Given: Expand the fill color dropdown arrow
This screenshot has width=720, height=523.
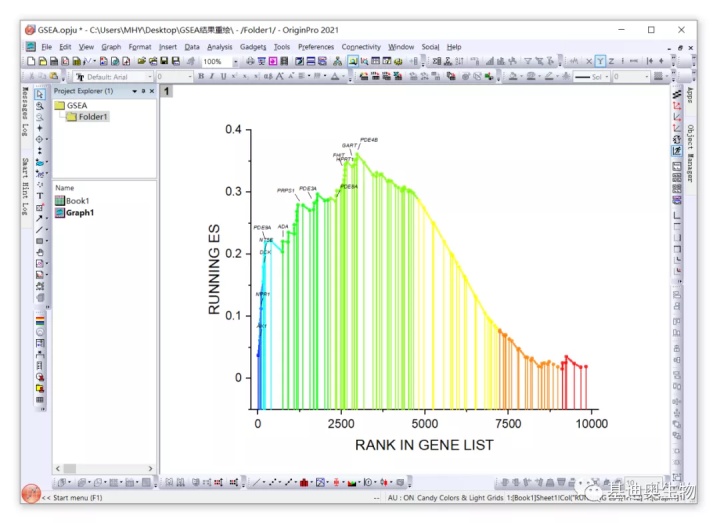Looking at the screenshot, I should tap(521, 77).
